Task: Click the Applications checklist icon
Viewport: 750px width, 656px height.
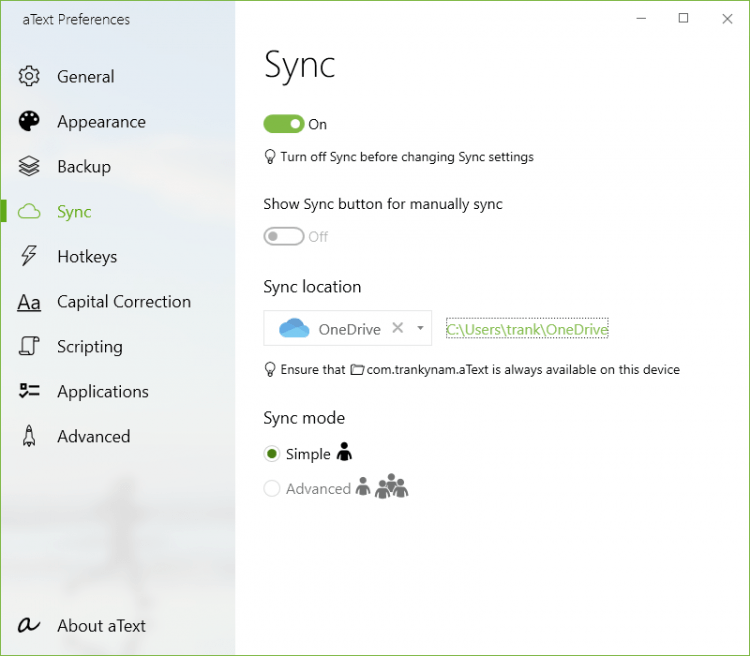Action: 29,392
